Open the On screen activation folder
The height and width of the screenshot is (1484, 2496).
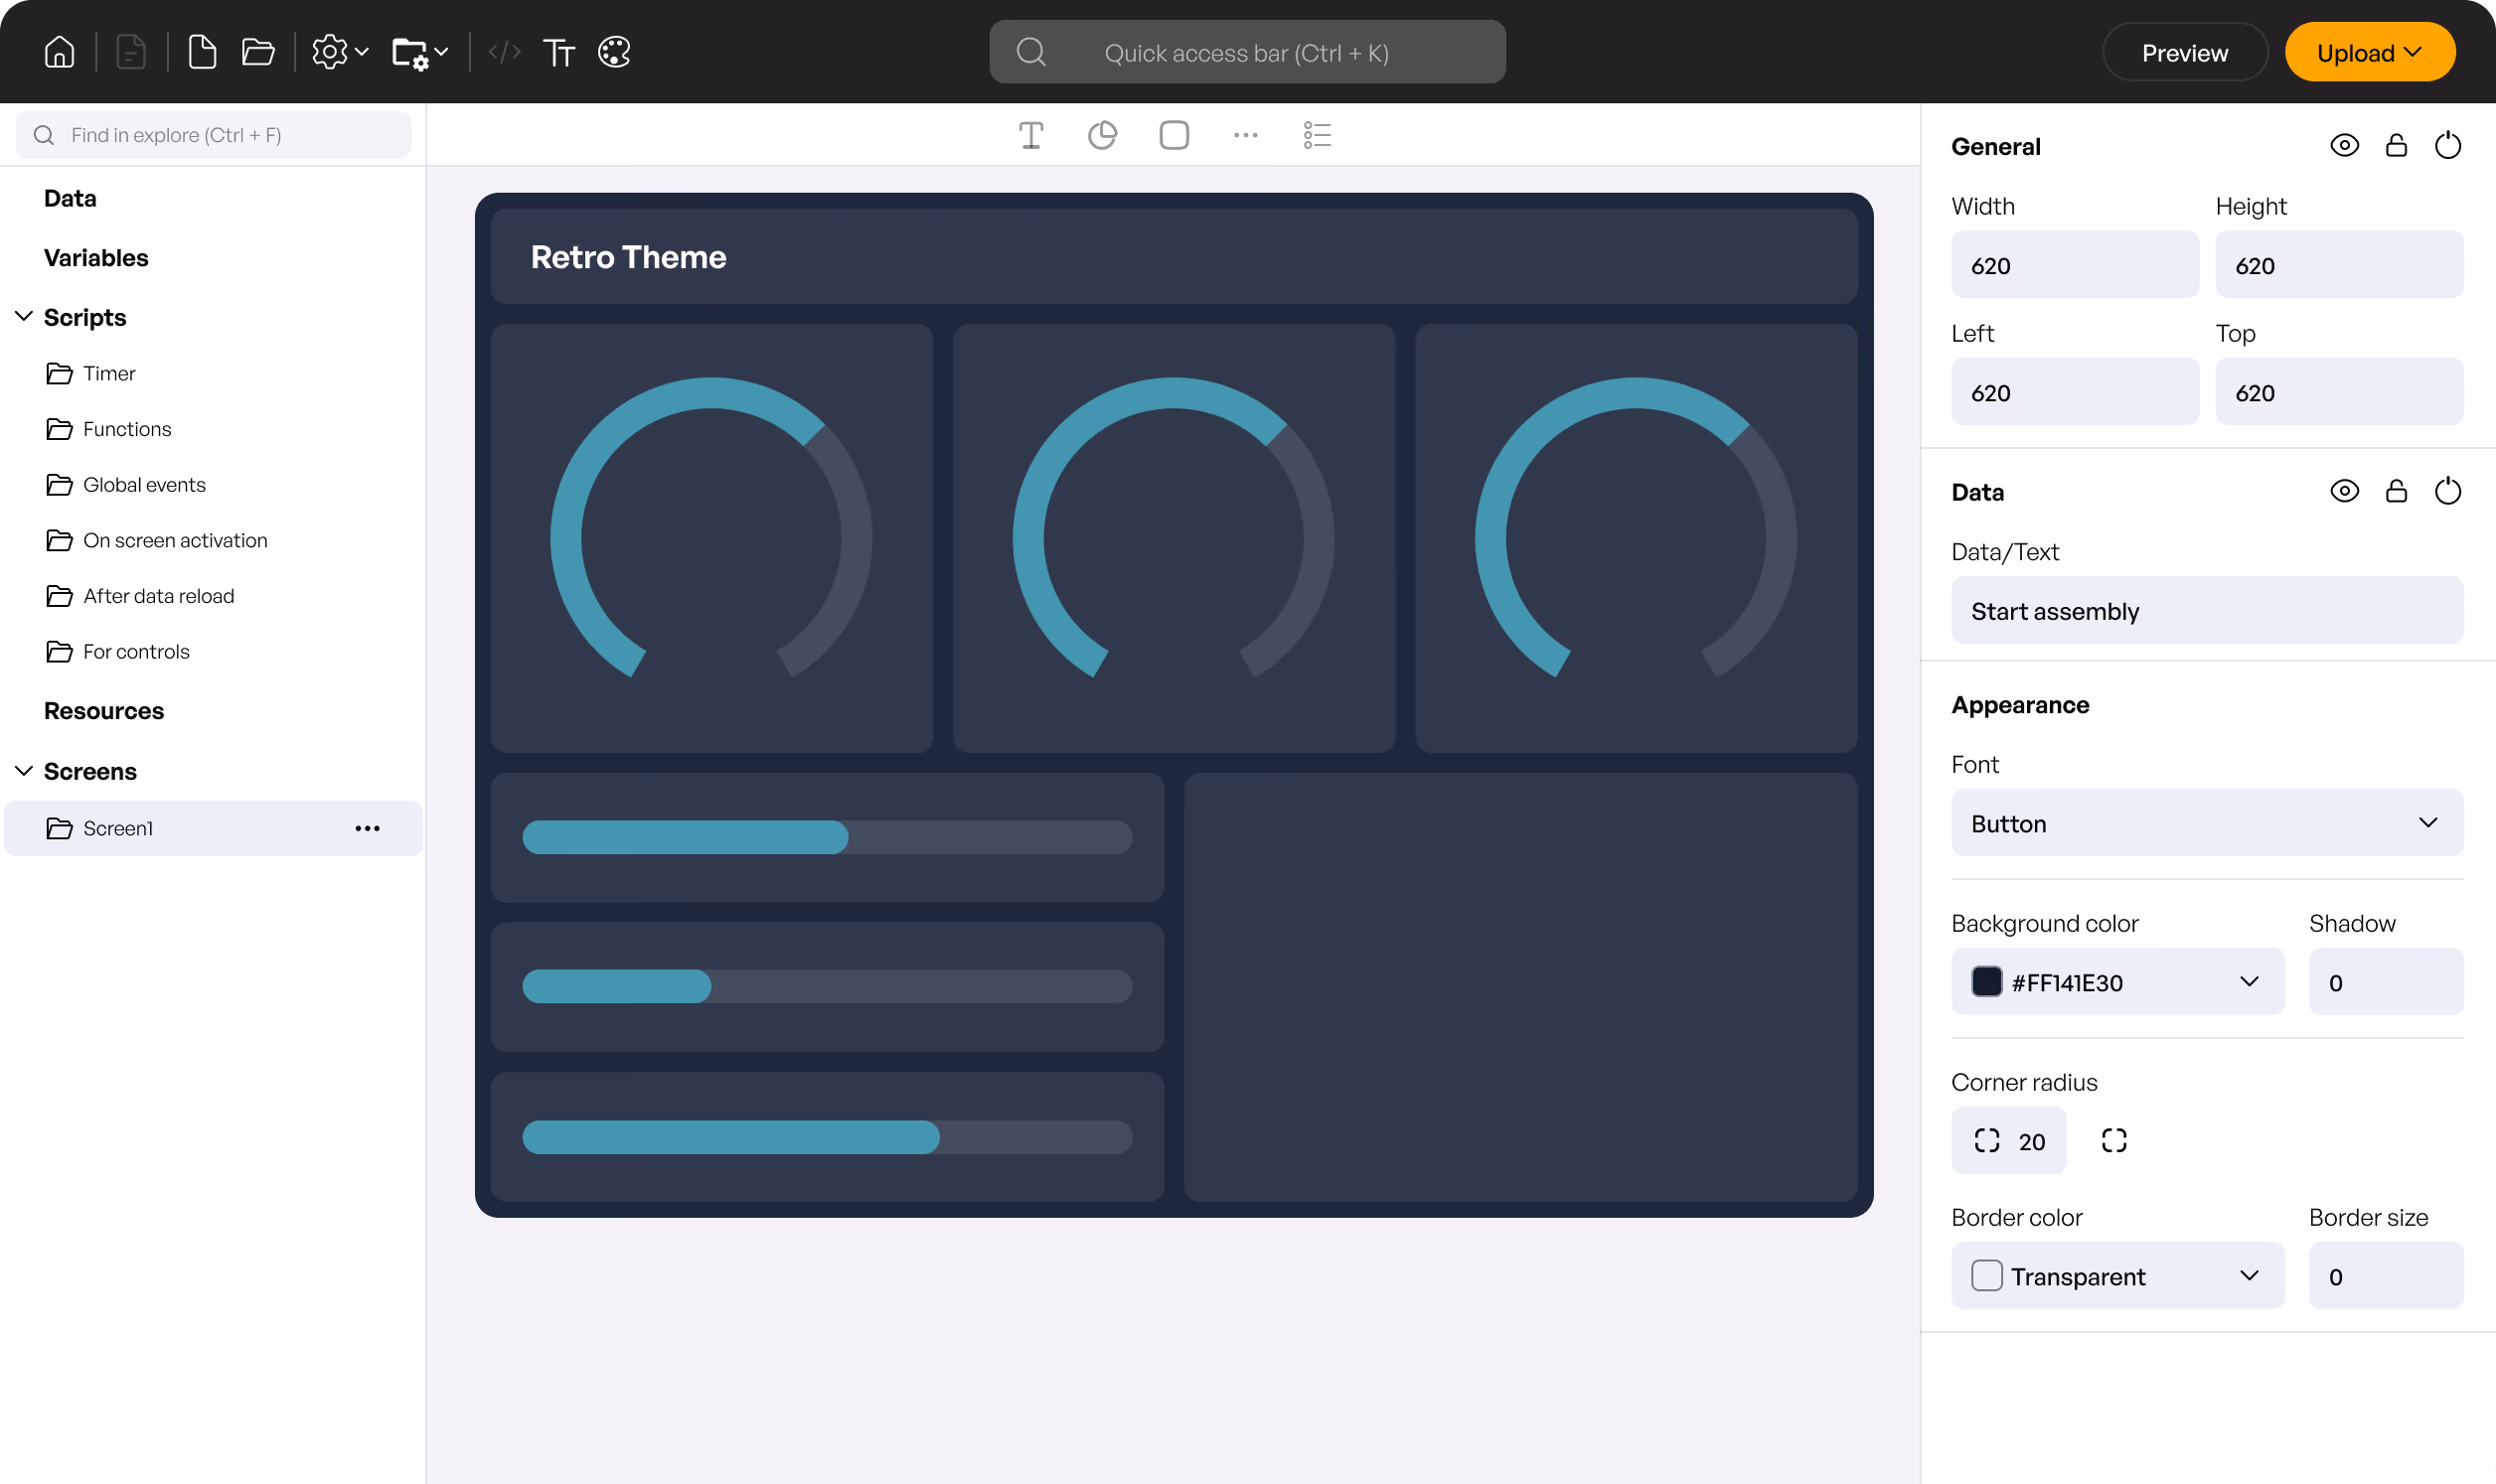click(157, 541)
